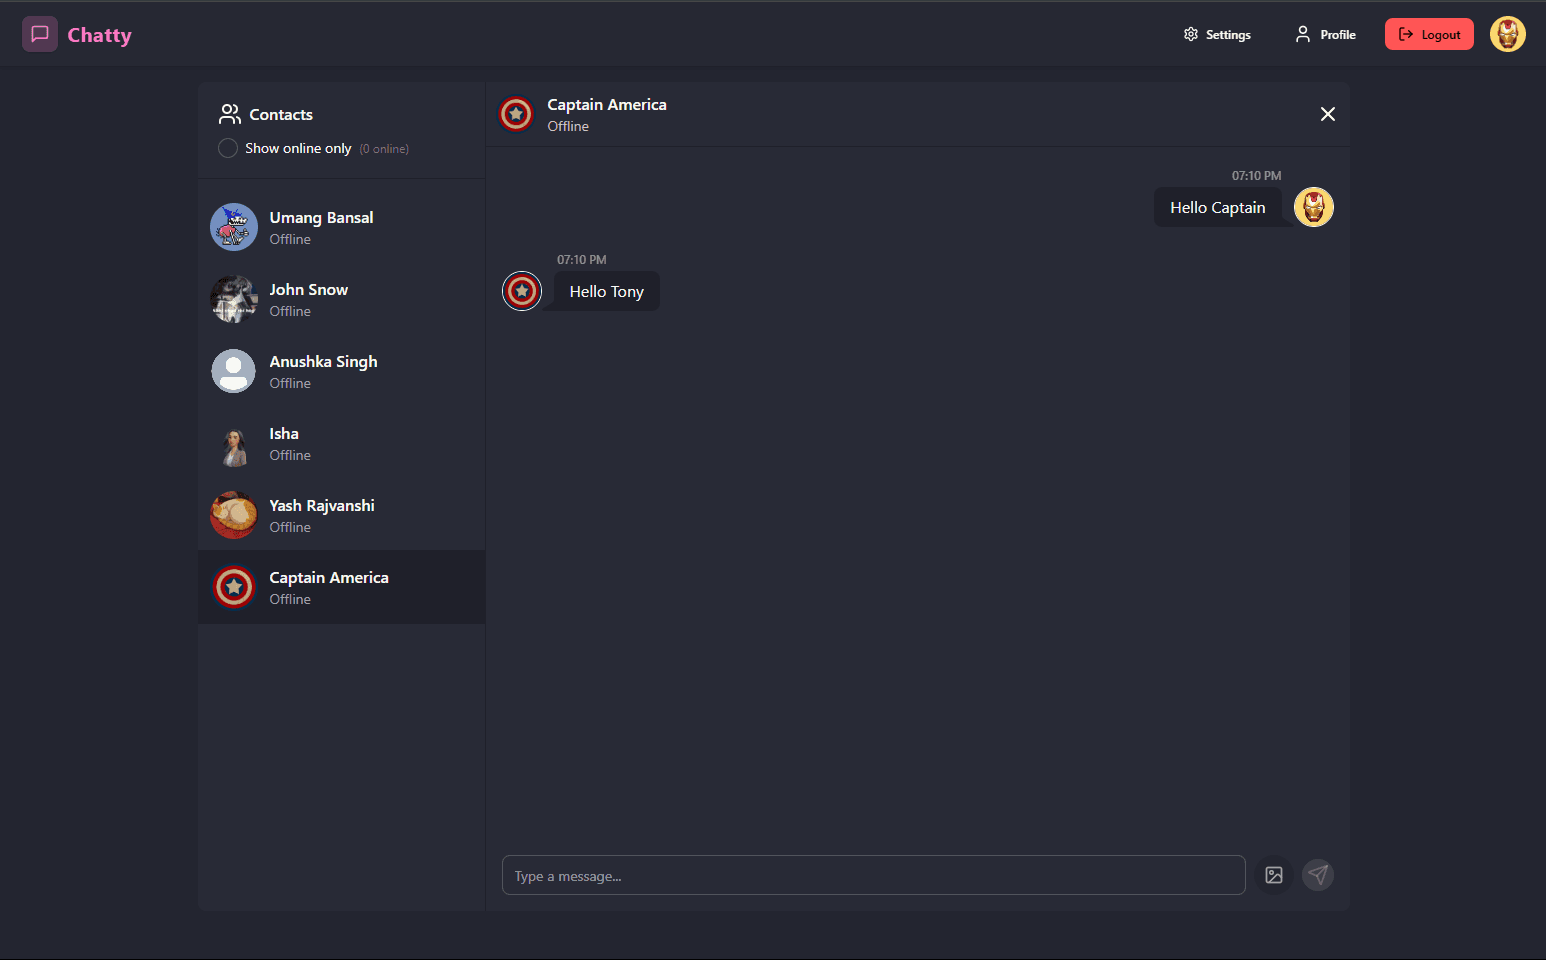The width and height of the screenshot is (1546, 960).
Task: Send the message with the paper-plane icon
Action: [1318, 875]
